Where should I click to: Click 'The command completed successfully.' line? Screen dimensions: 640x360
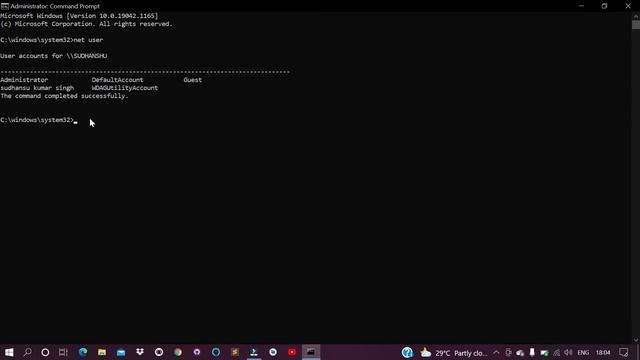tap(64, 96)
